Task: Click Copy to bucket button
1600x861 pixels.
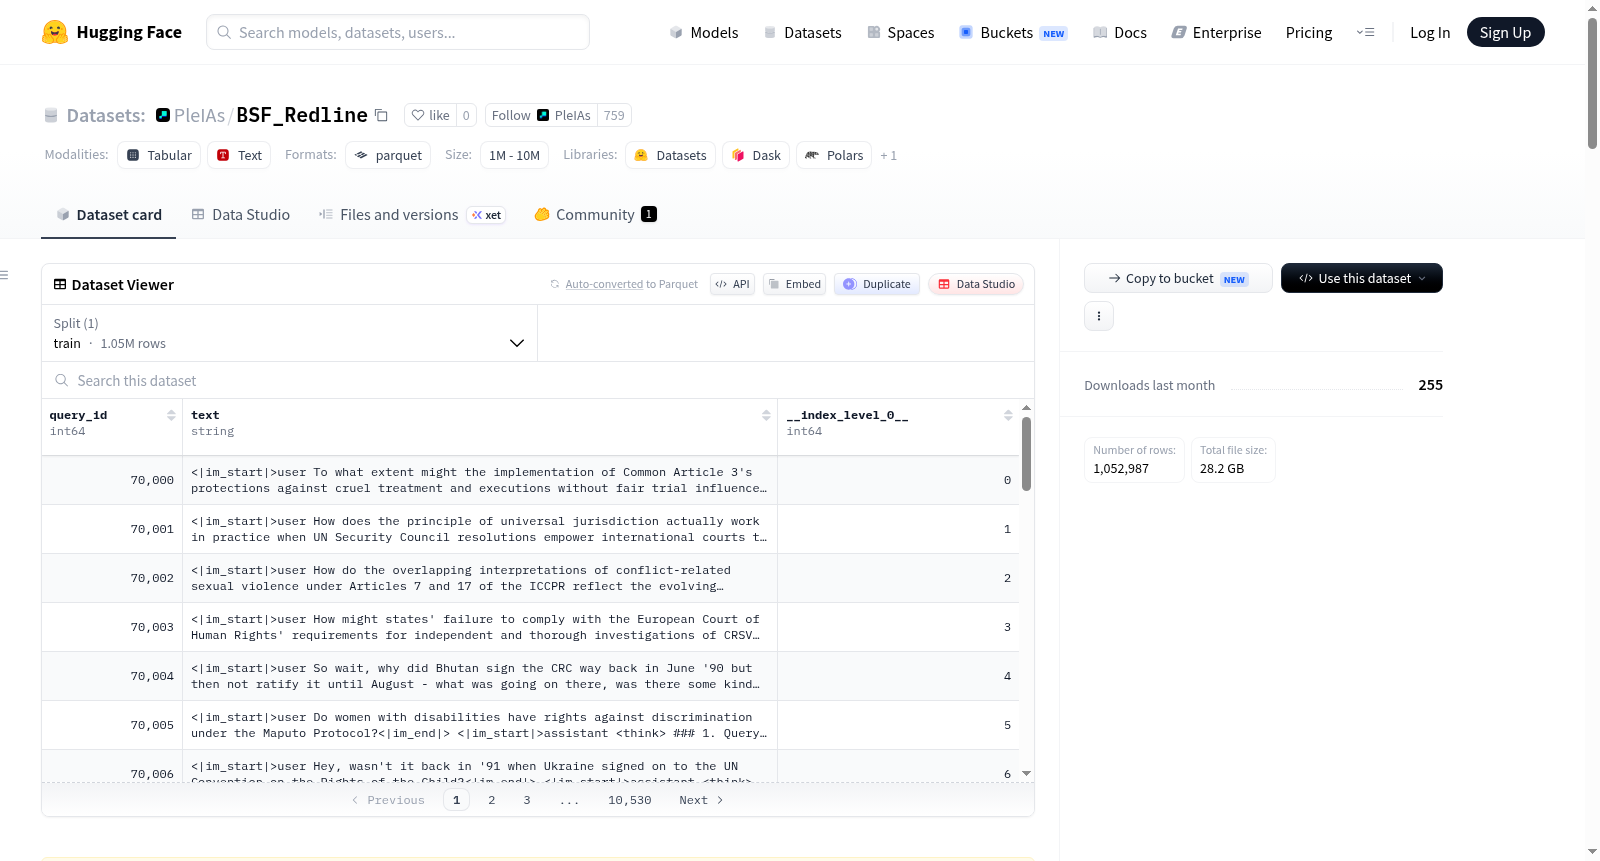Action: pos(1178,278)
